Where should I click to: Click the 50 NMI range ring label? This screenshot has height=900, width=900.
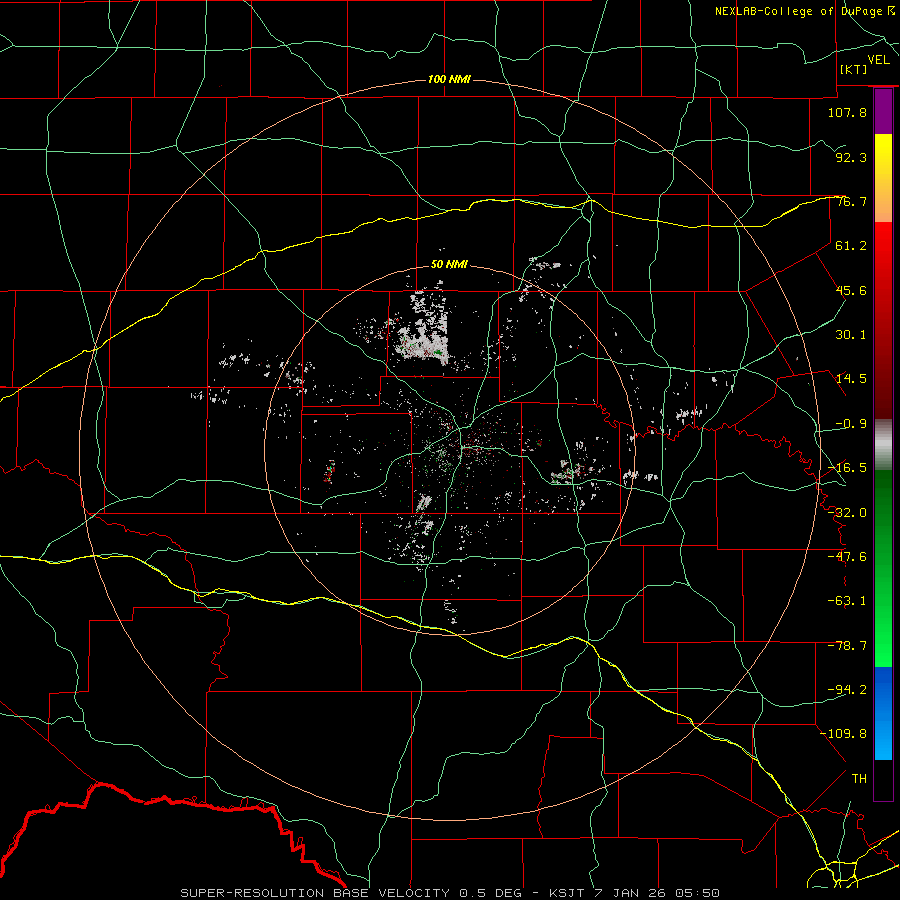[449, 265]
